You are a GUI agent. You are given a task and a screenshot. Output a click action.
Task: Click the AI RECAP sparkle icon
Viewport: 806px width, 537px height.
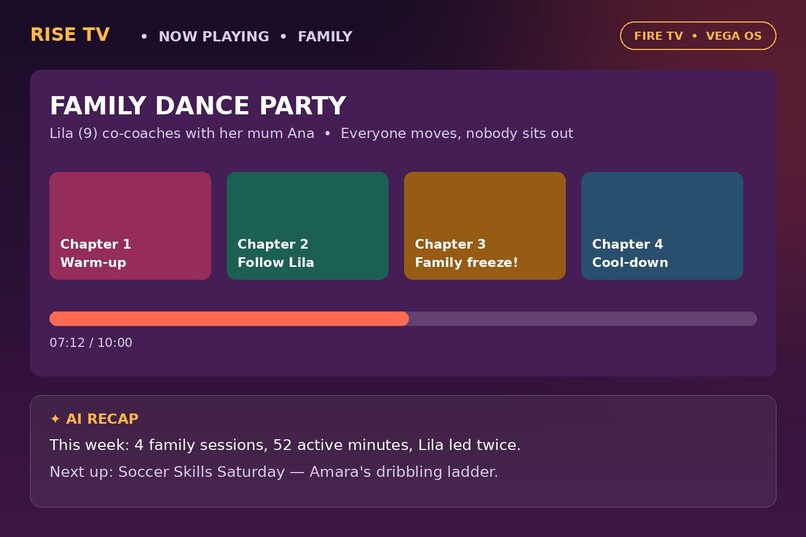point(55,419)
